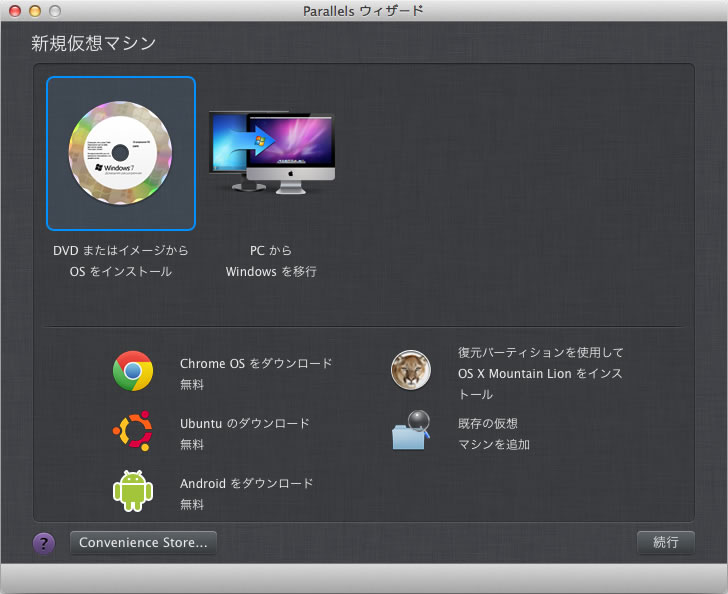Click '既存の仮想 マシンを追加' label

(x=494, y=434)
